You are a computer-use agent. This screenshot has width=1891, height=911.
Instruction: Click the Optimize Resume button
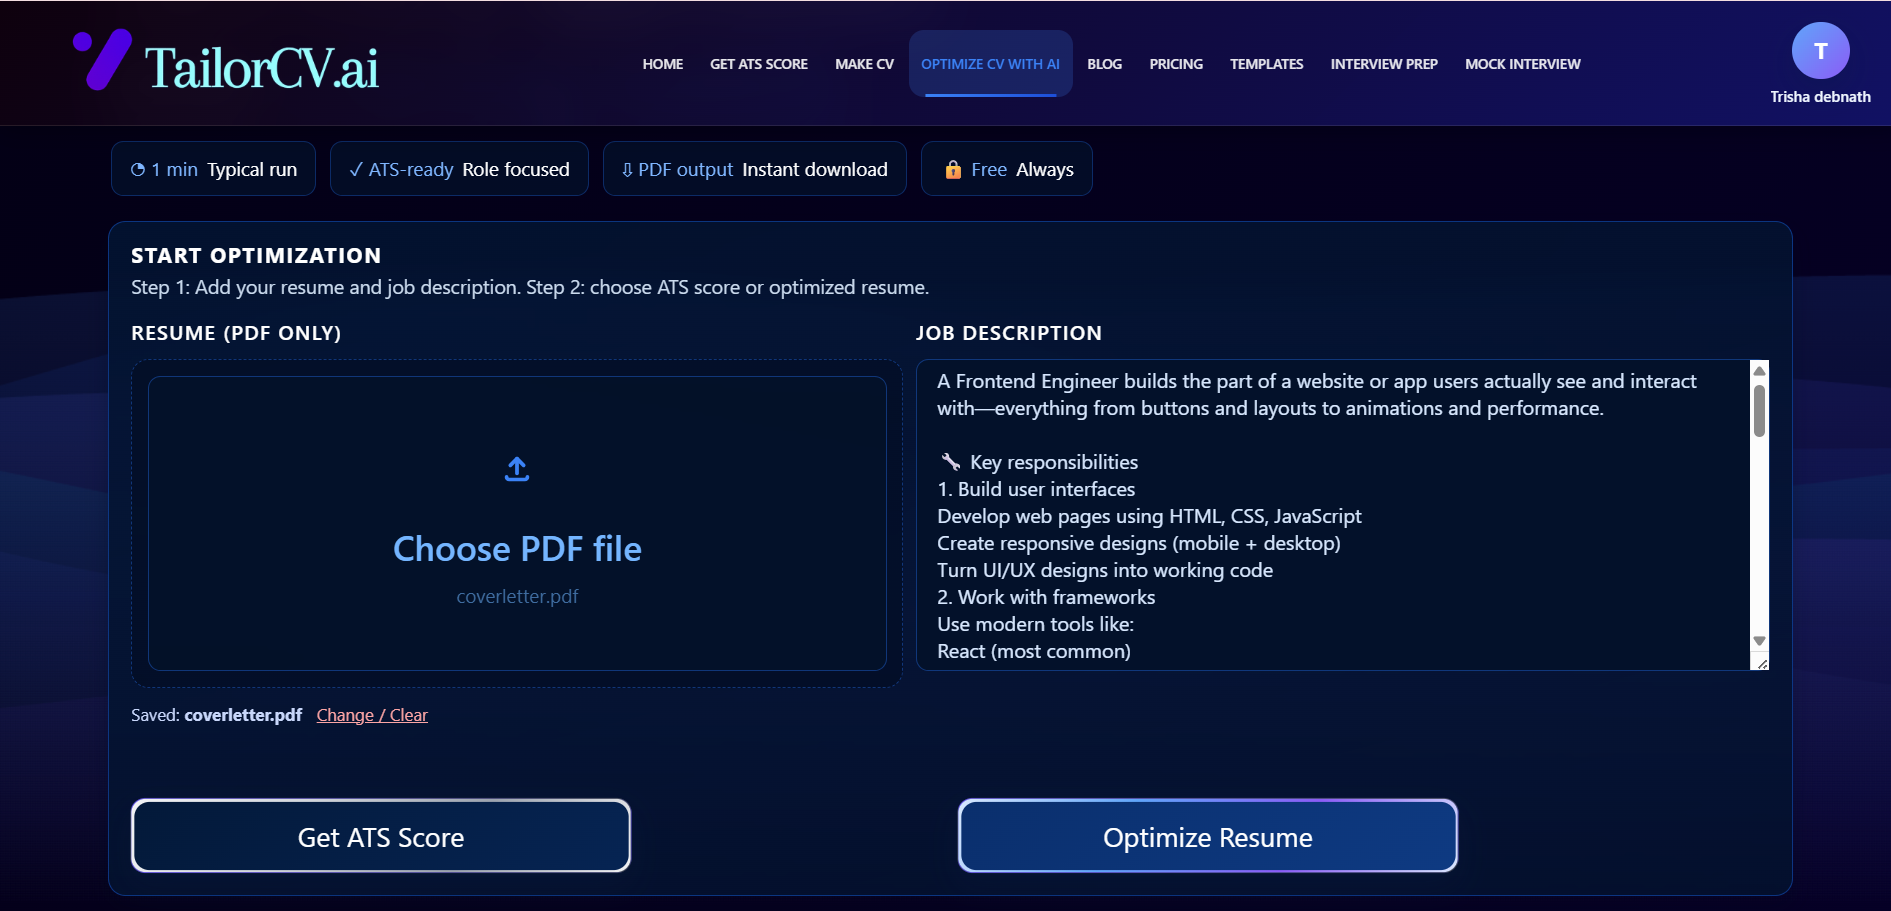(1208, 836)
